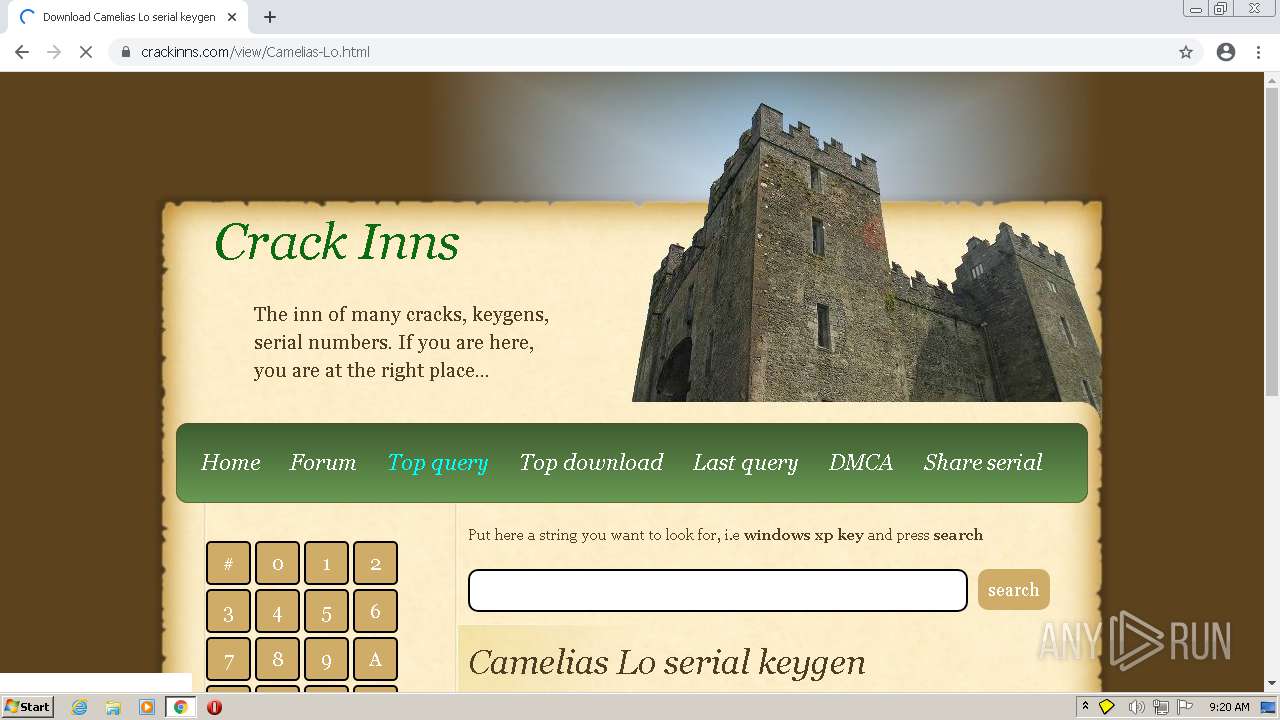This screenshot has width=1280, height=720.
Task: Focus the serial search text box
Action: coord(718,590)
